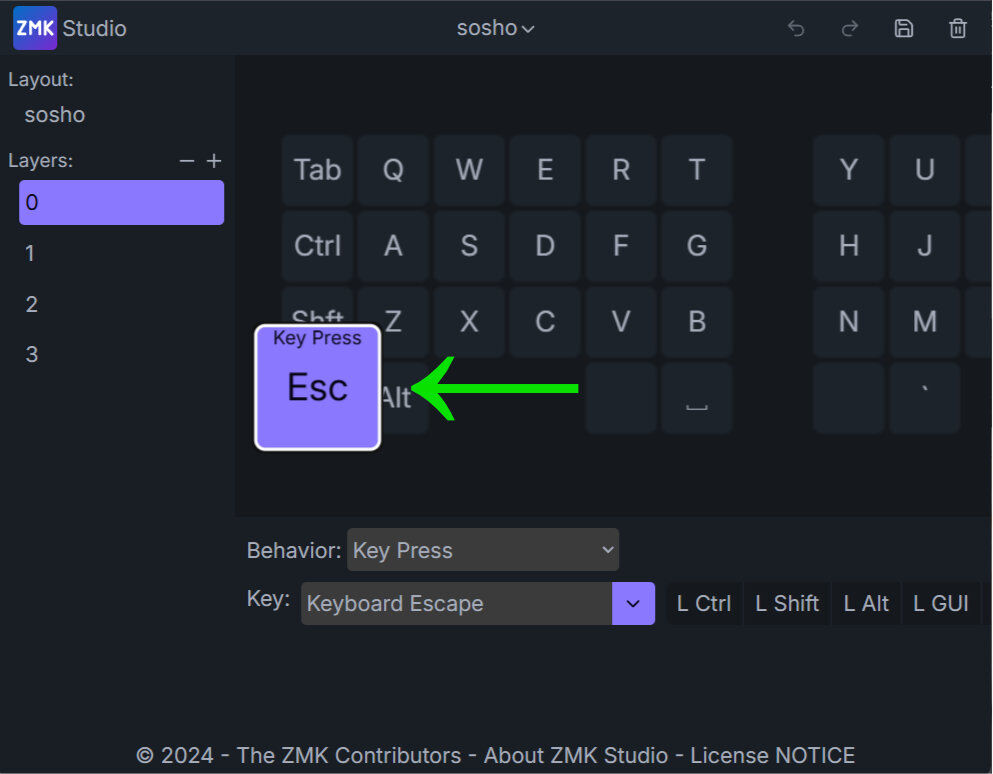Remove a layer with the minus icon
The height and width of the screenshot is (774, 993).
point(187,161)
